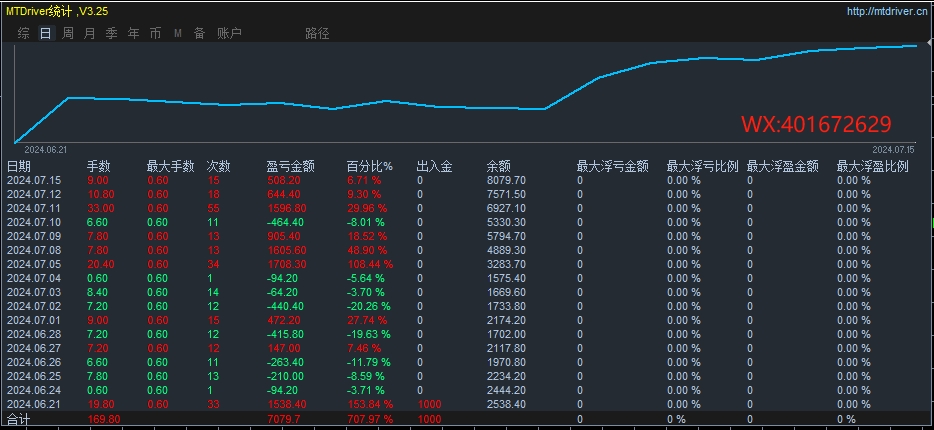Open the 备 tab
This screenshot has width=934, height=430.
click(200, 33)
